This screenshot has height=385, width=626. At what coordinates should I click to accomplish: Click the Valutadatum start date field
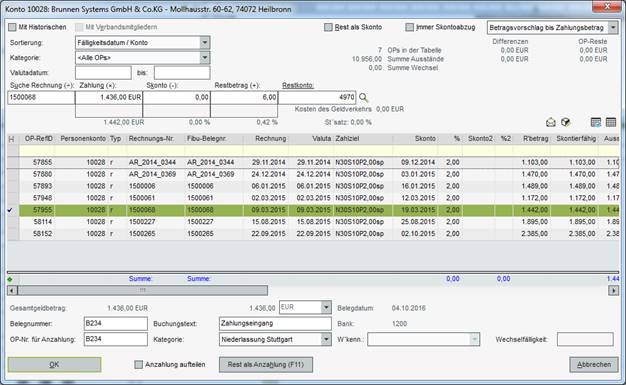[x=103, y=73]
